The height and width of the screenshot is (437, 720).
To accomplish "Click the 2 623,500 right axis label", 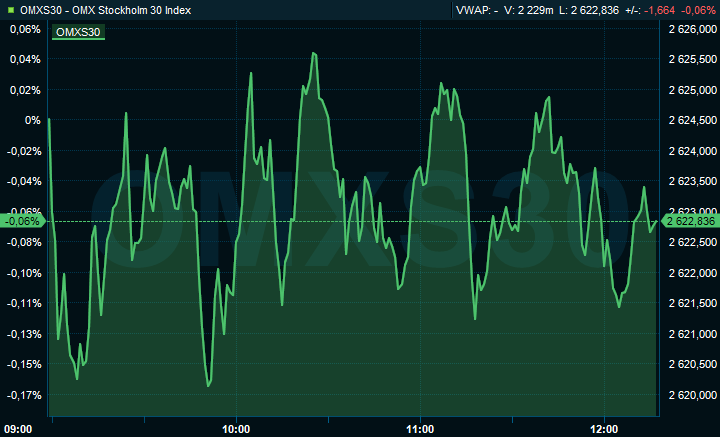I will (692, 182).
